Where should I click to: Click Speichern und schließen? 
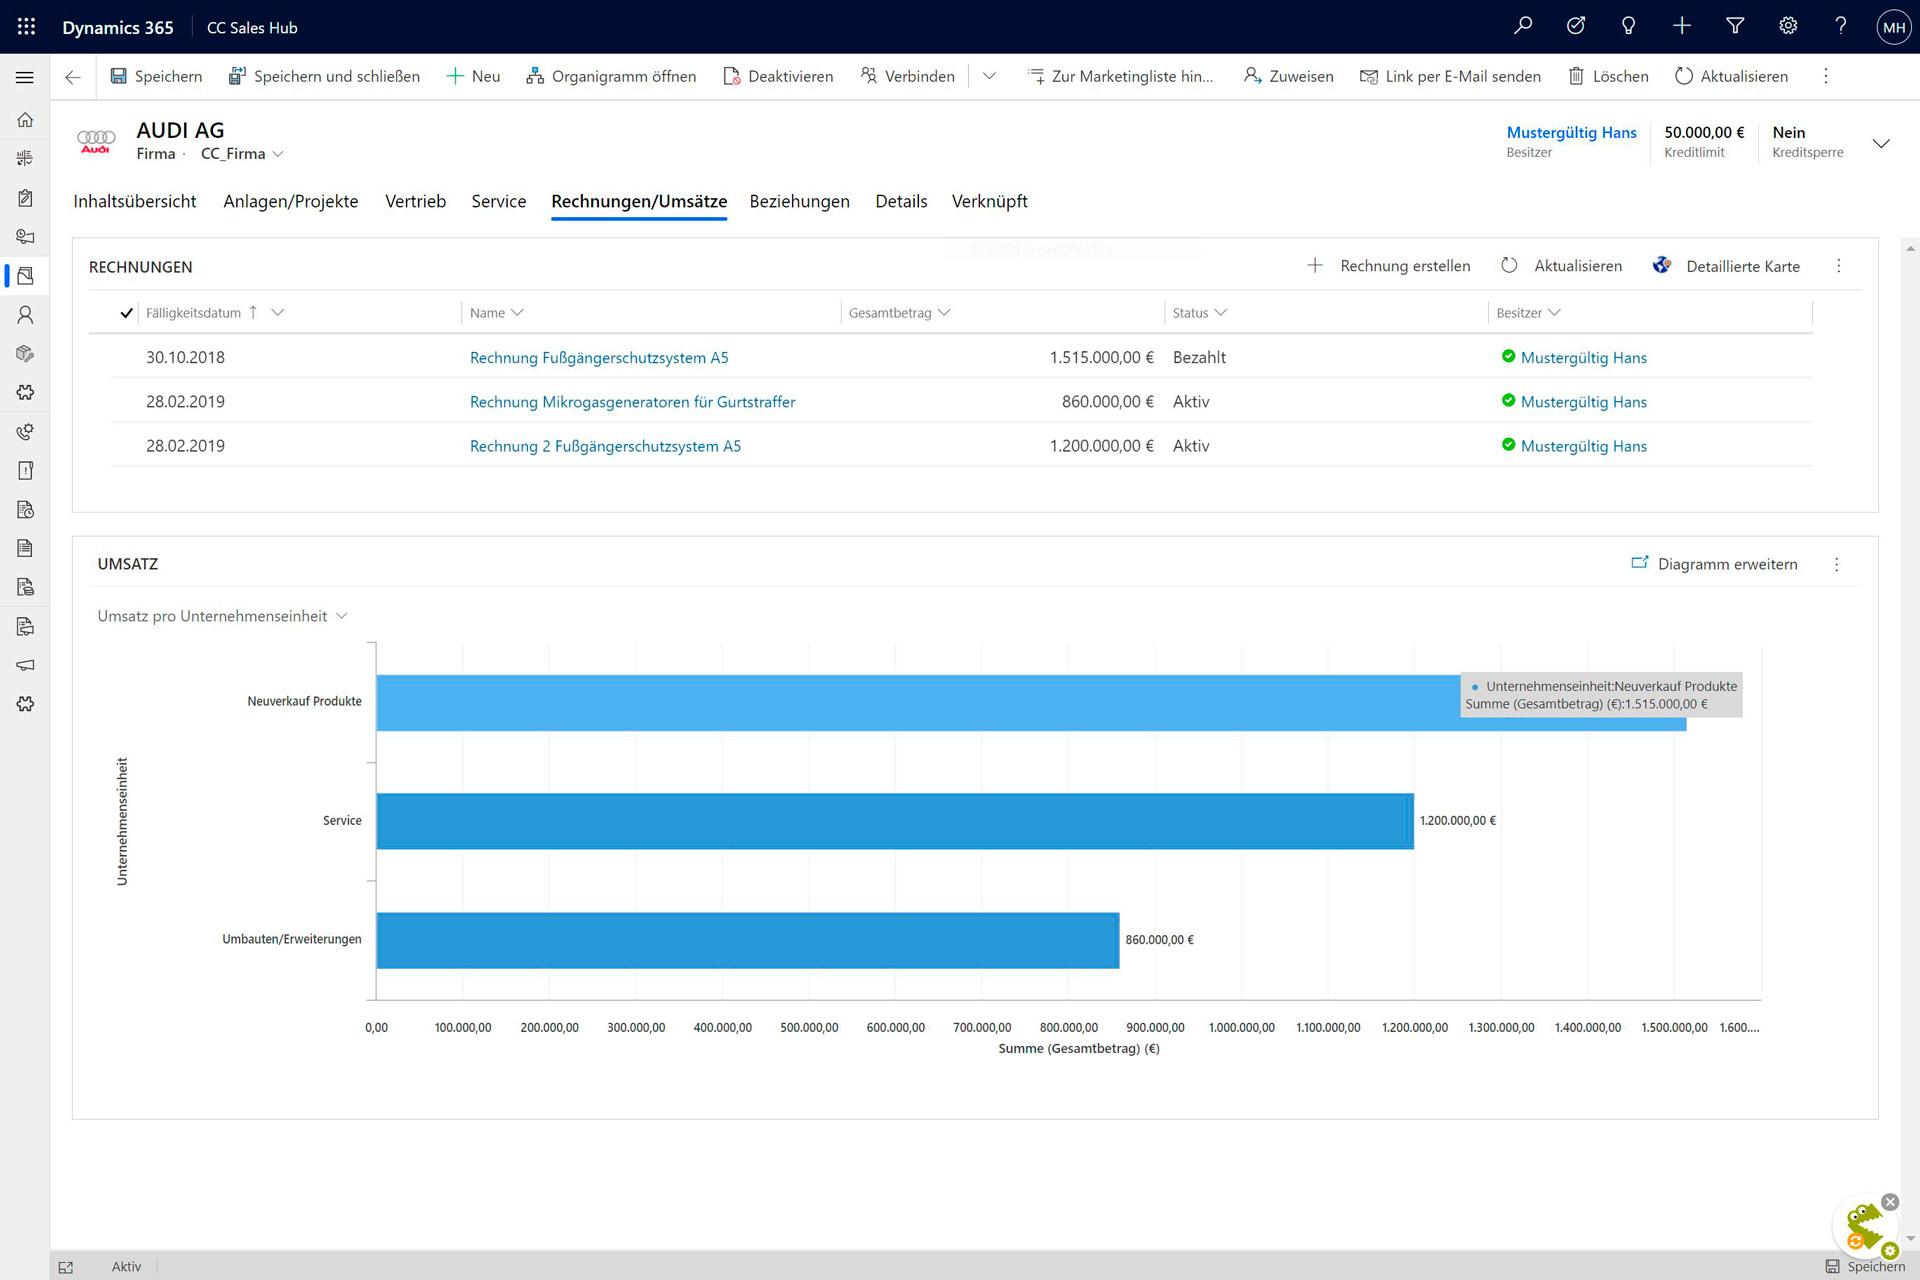click(x=324, y=76)
